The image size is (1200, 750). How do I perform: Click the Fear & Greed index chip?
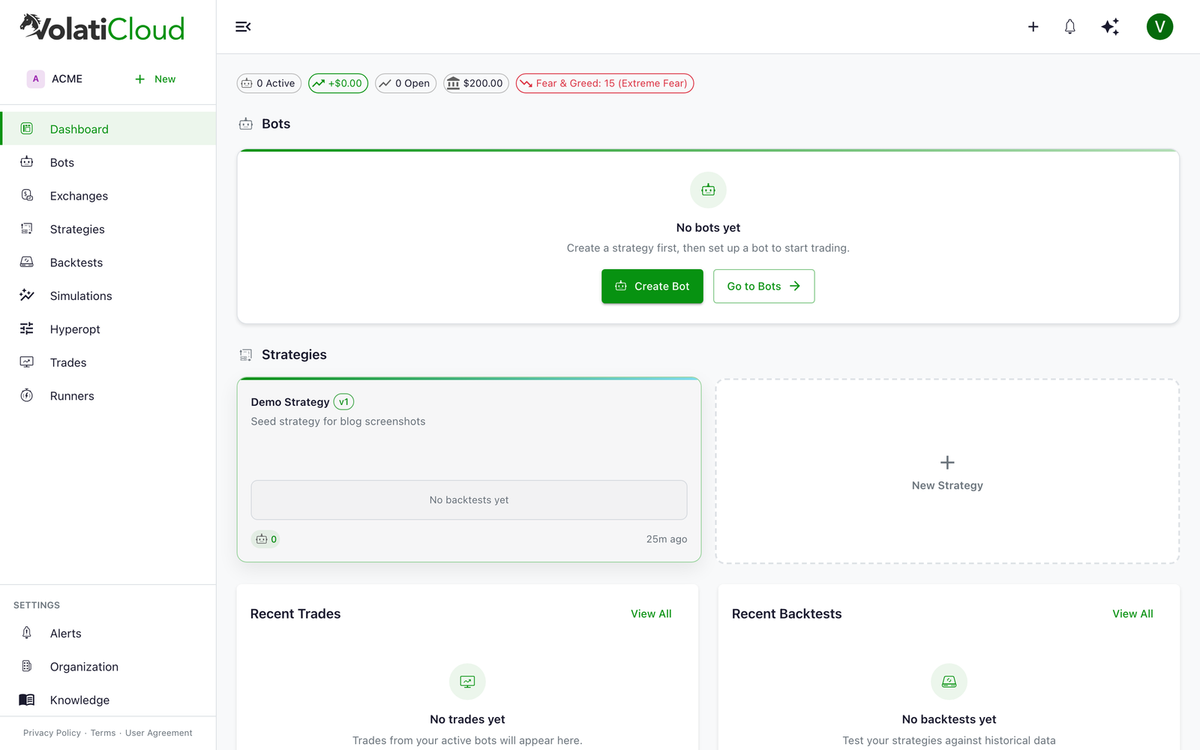coord(605,83)
